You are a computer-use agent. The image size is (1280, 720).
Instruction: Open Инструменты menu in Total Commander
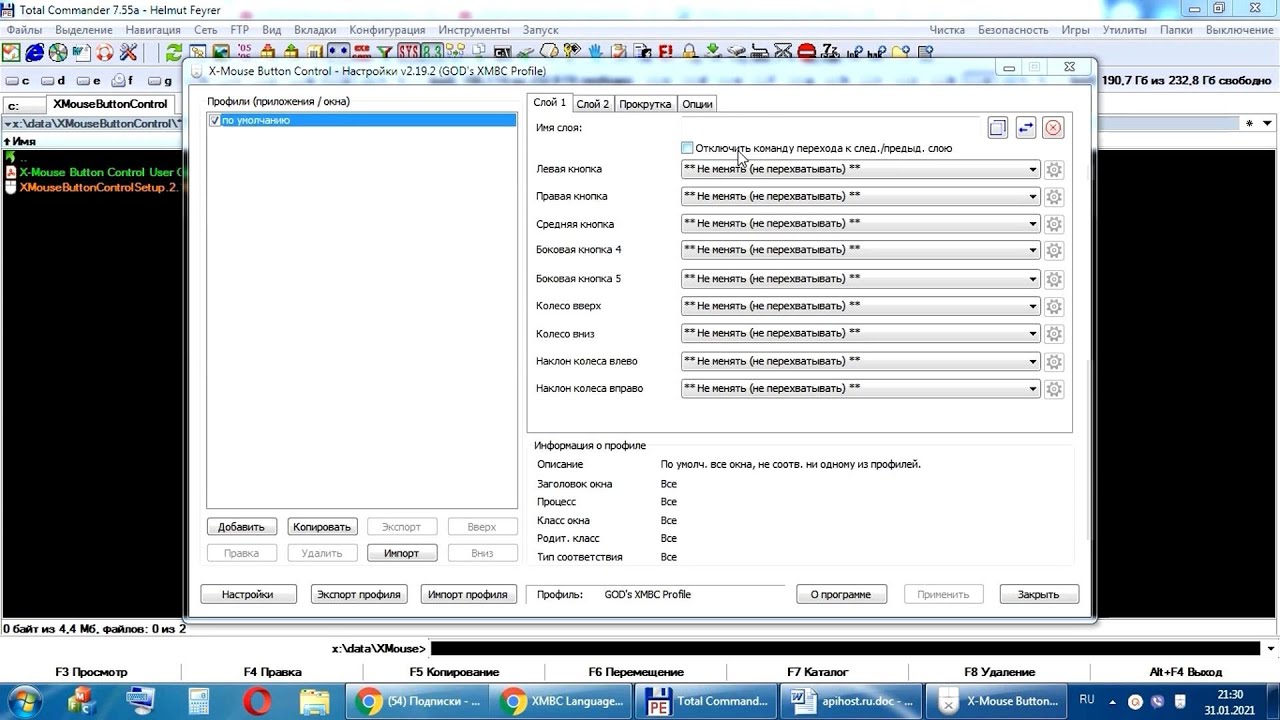coord(474,30)
